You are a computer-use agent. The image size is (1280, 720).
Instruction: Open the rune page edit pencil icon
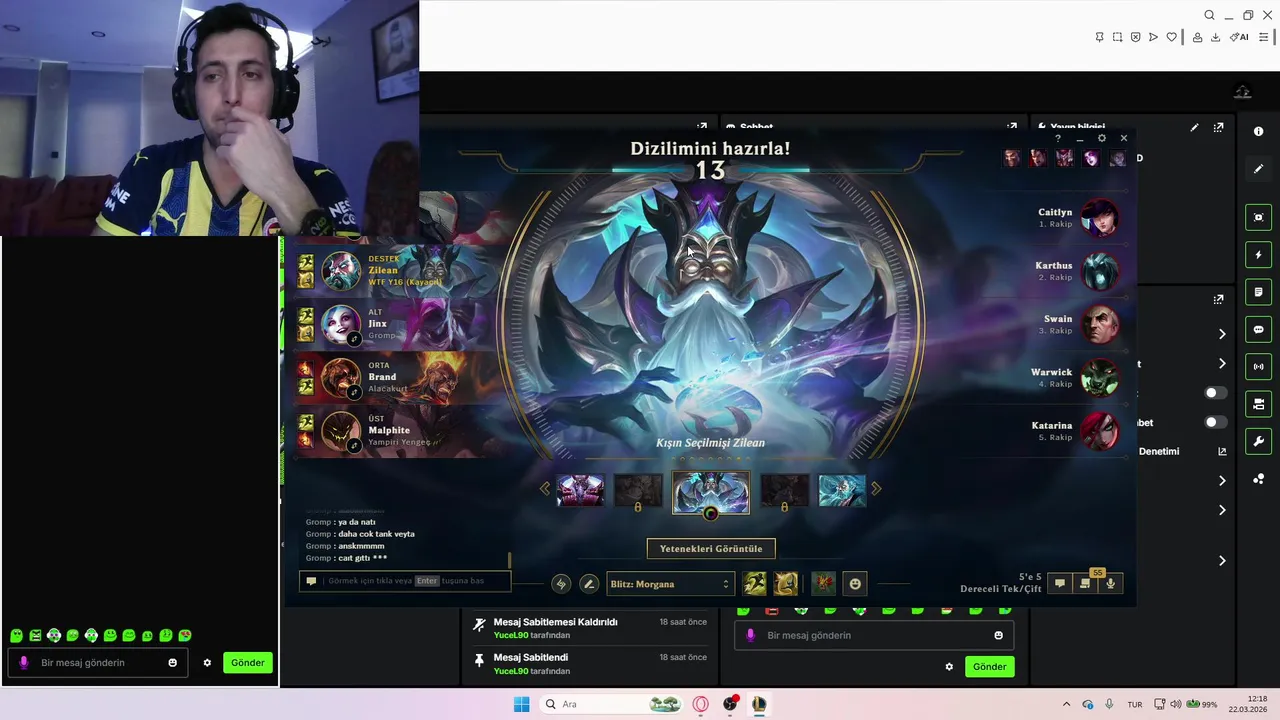pos(589,584)
